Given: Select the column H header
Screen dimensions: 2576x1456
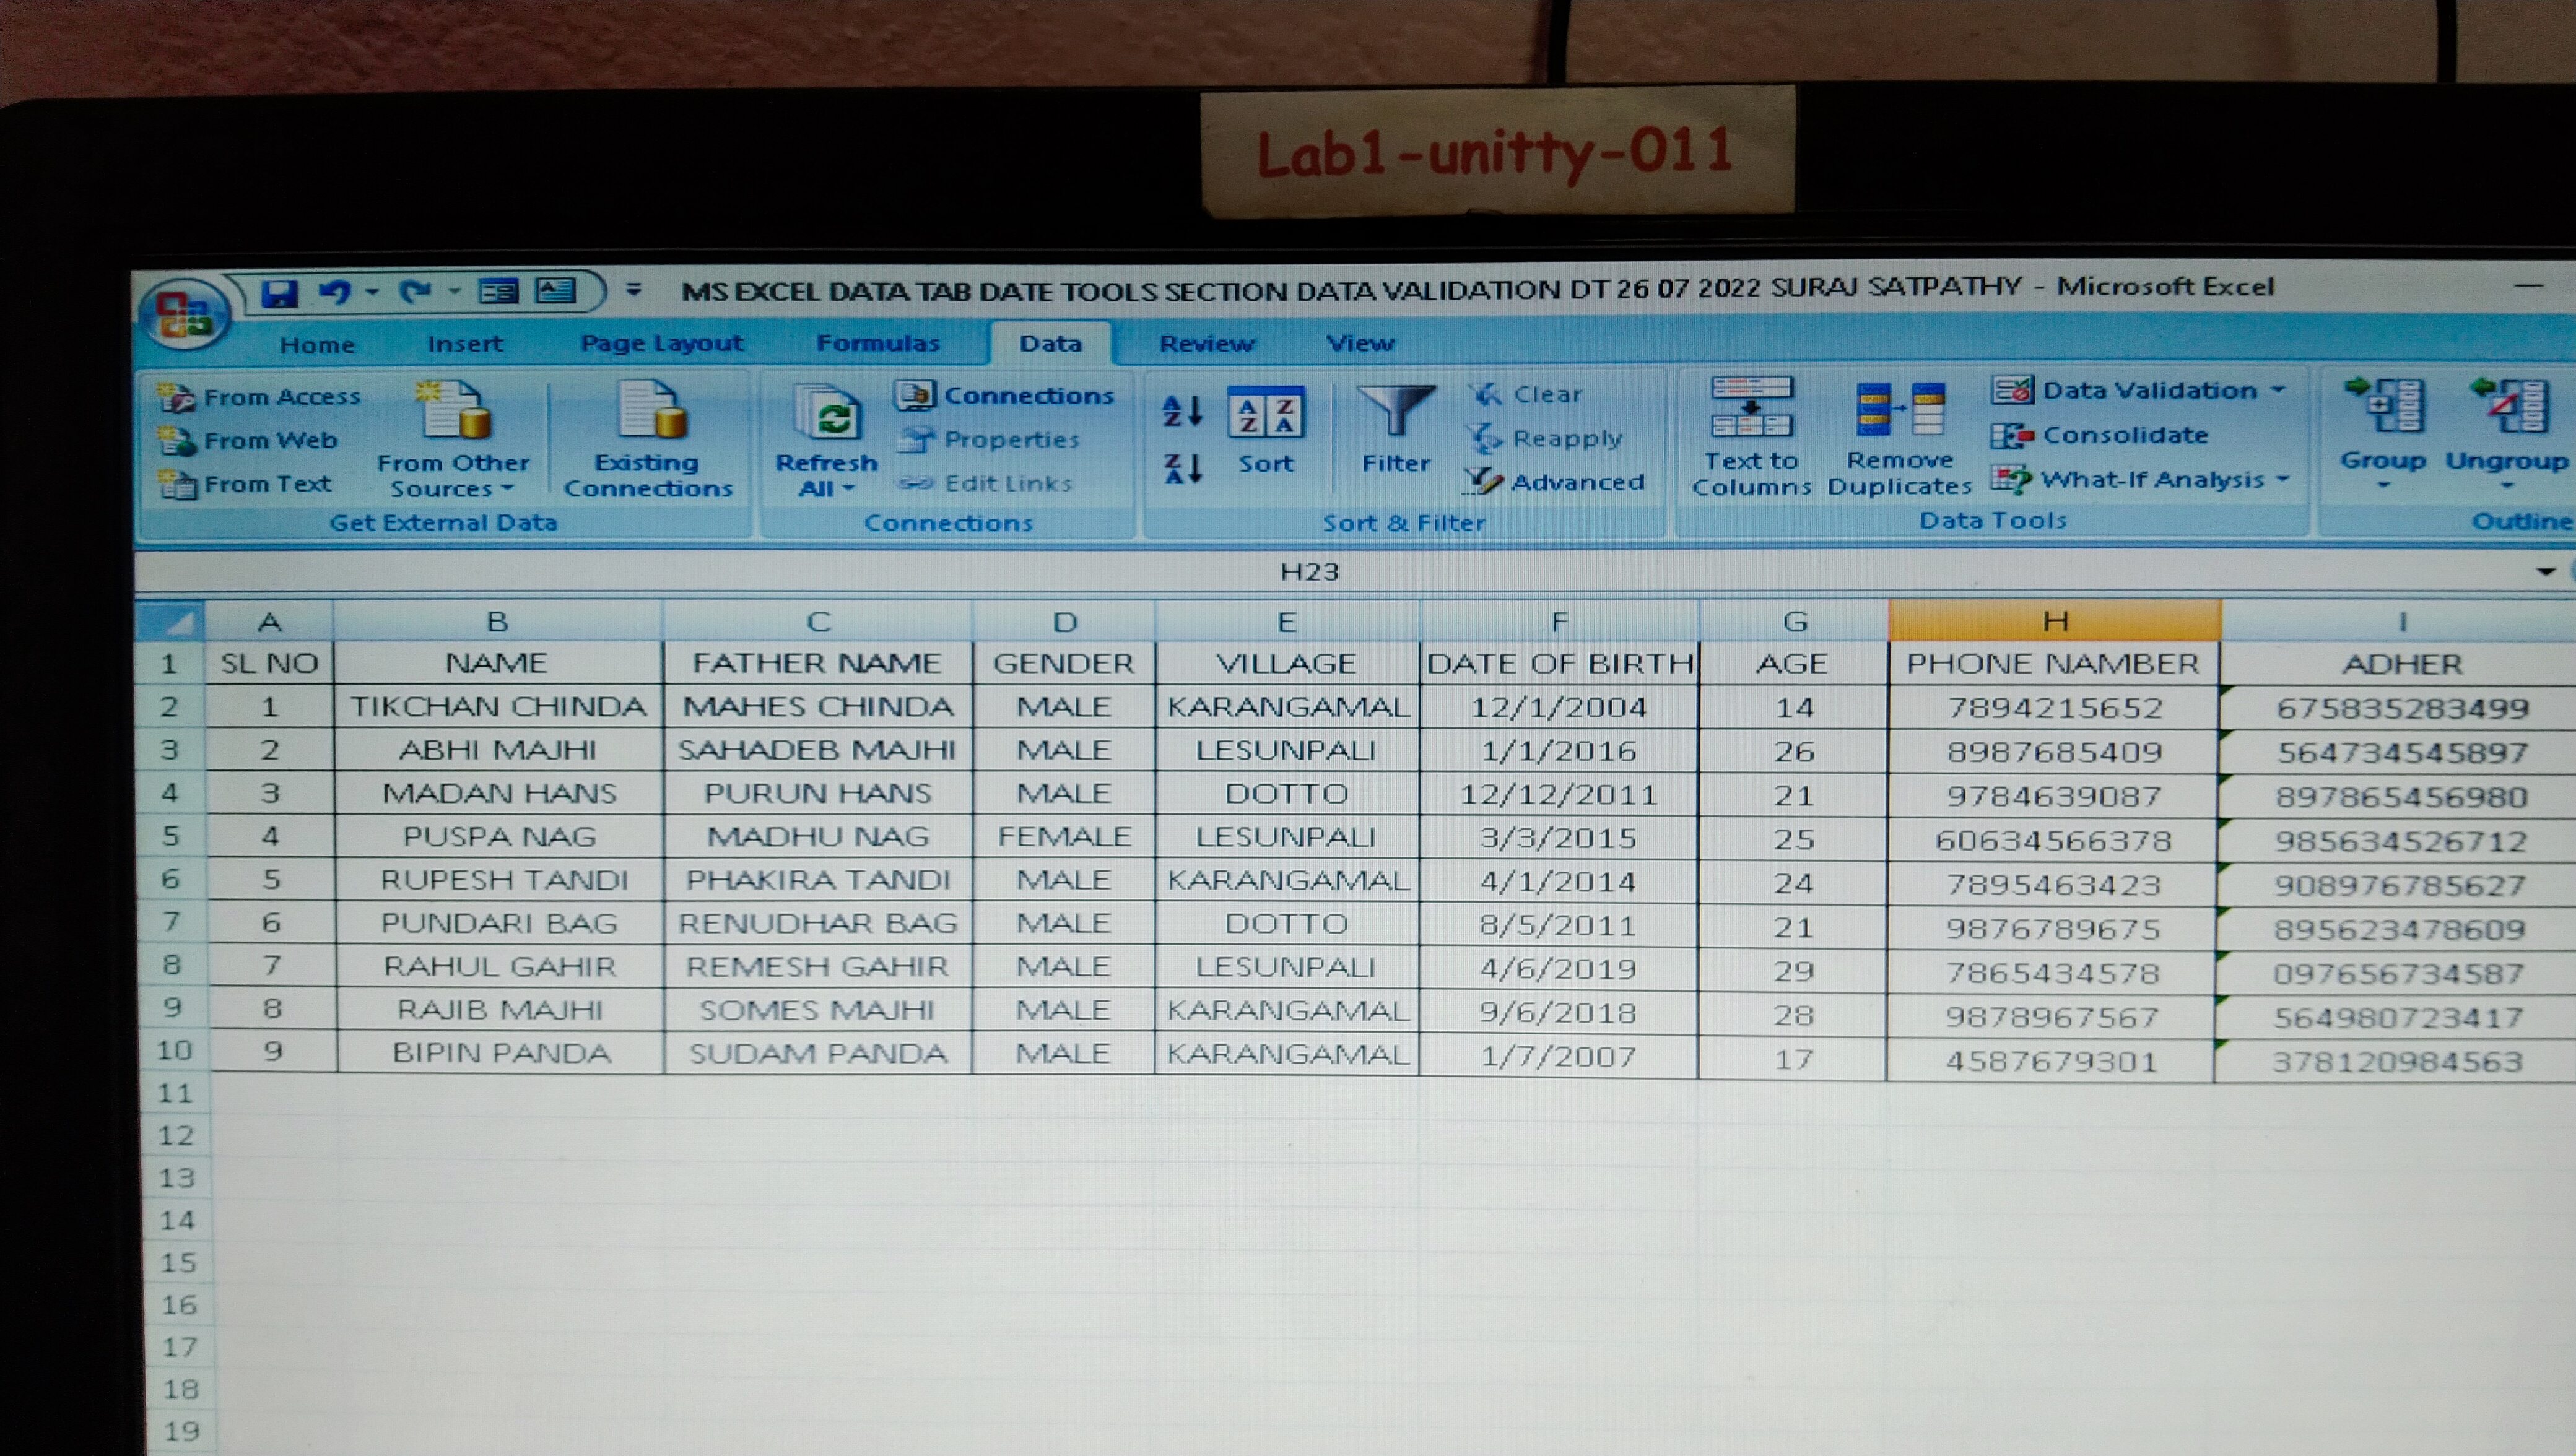Looking at the screenshot, I should [2054, 621].
